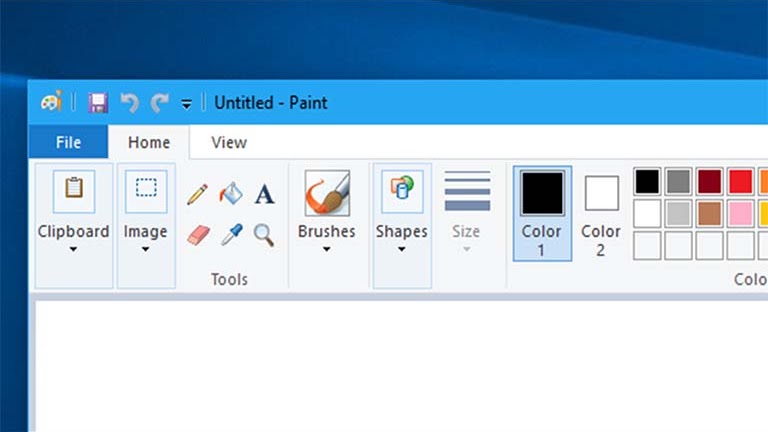Select the Magnifier tool
The width and height of the screenshot is (768, 432).
click(x=264, y=235)
